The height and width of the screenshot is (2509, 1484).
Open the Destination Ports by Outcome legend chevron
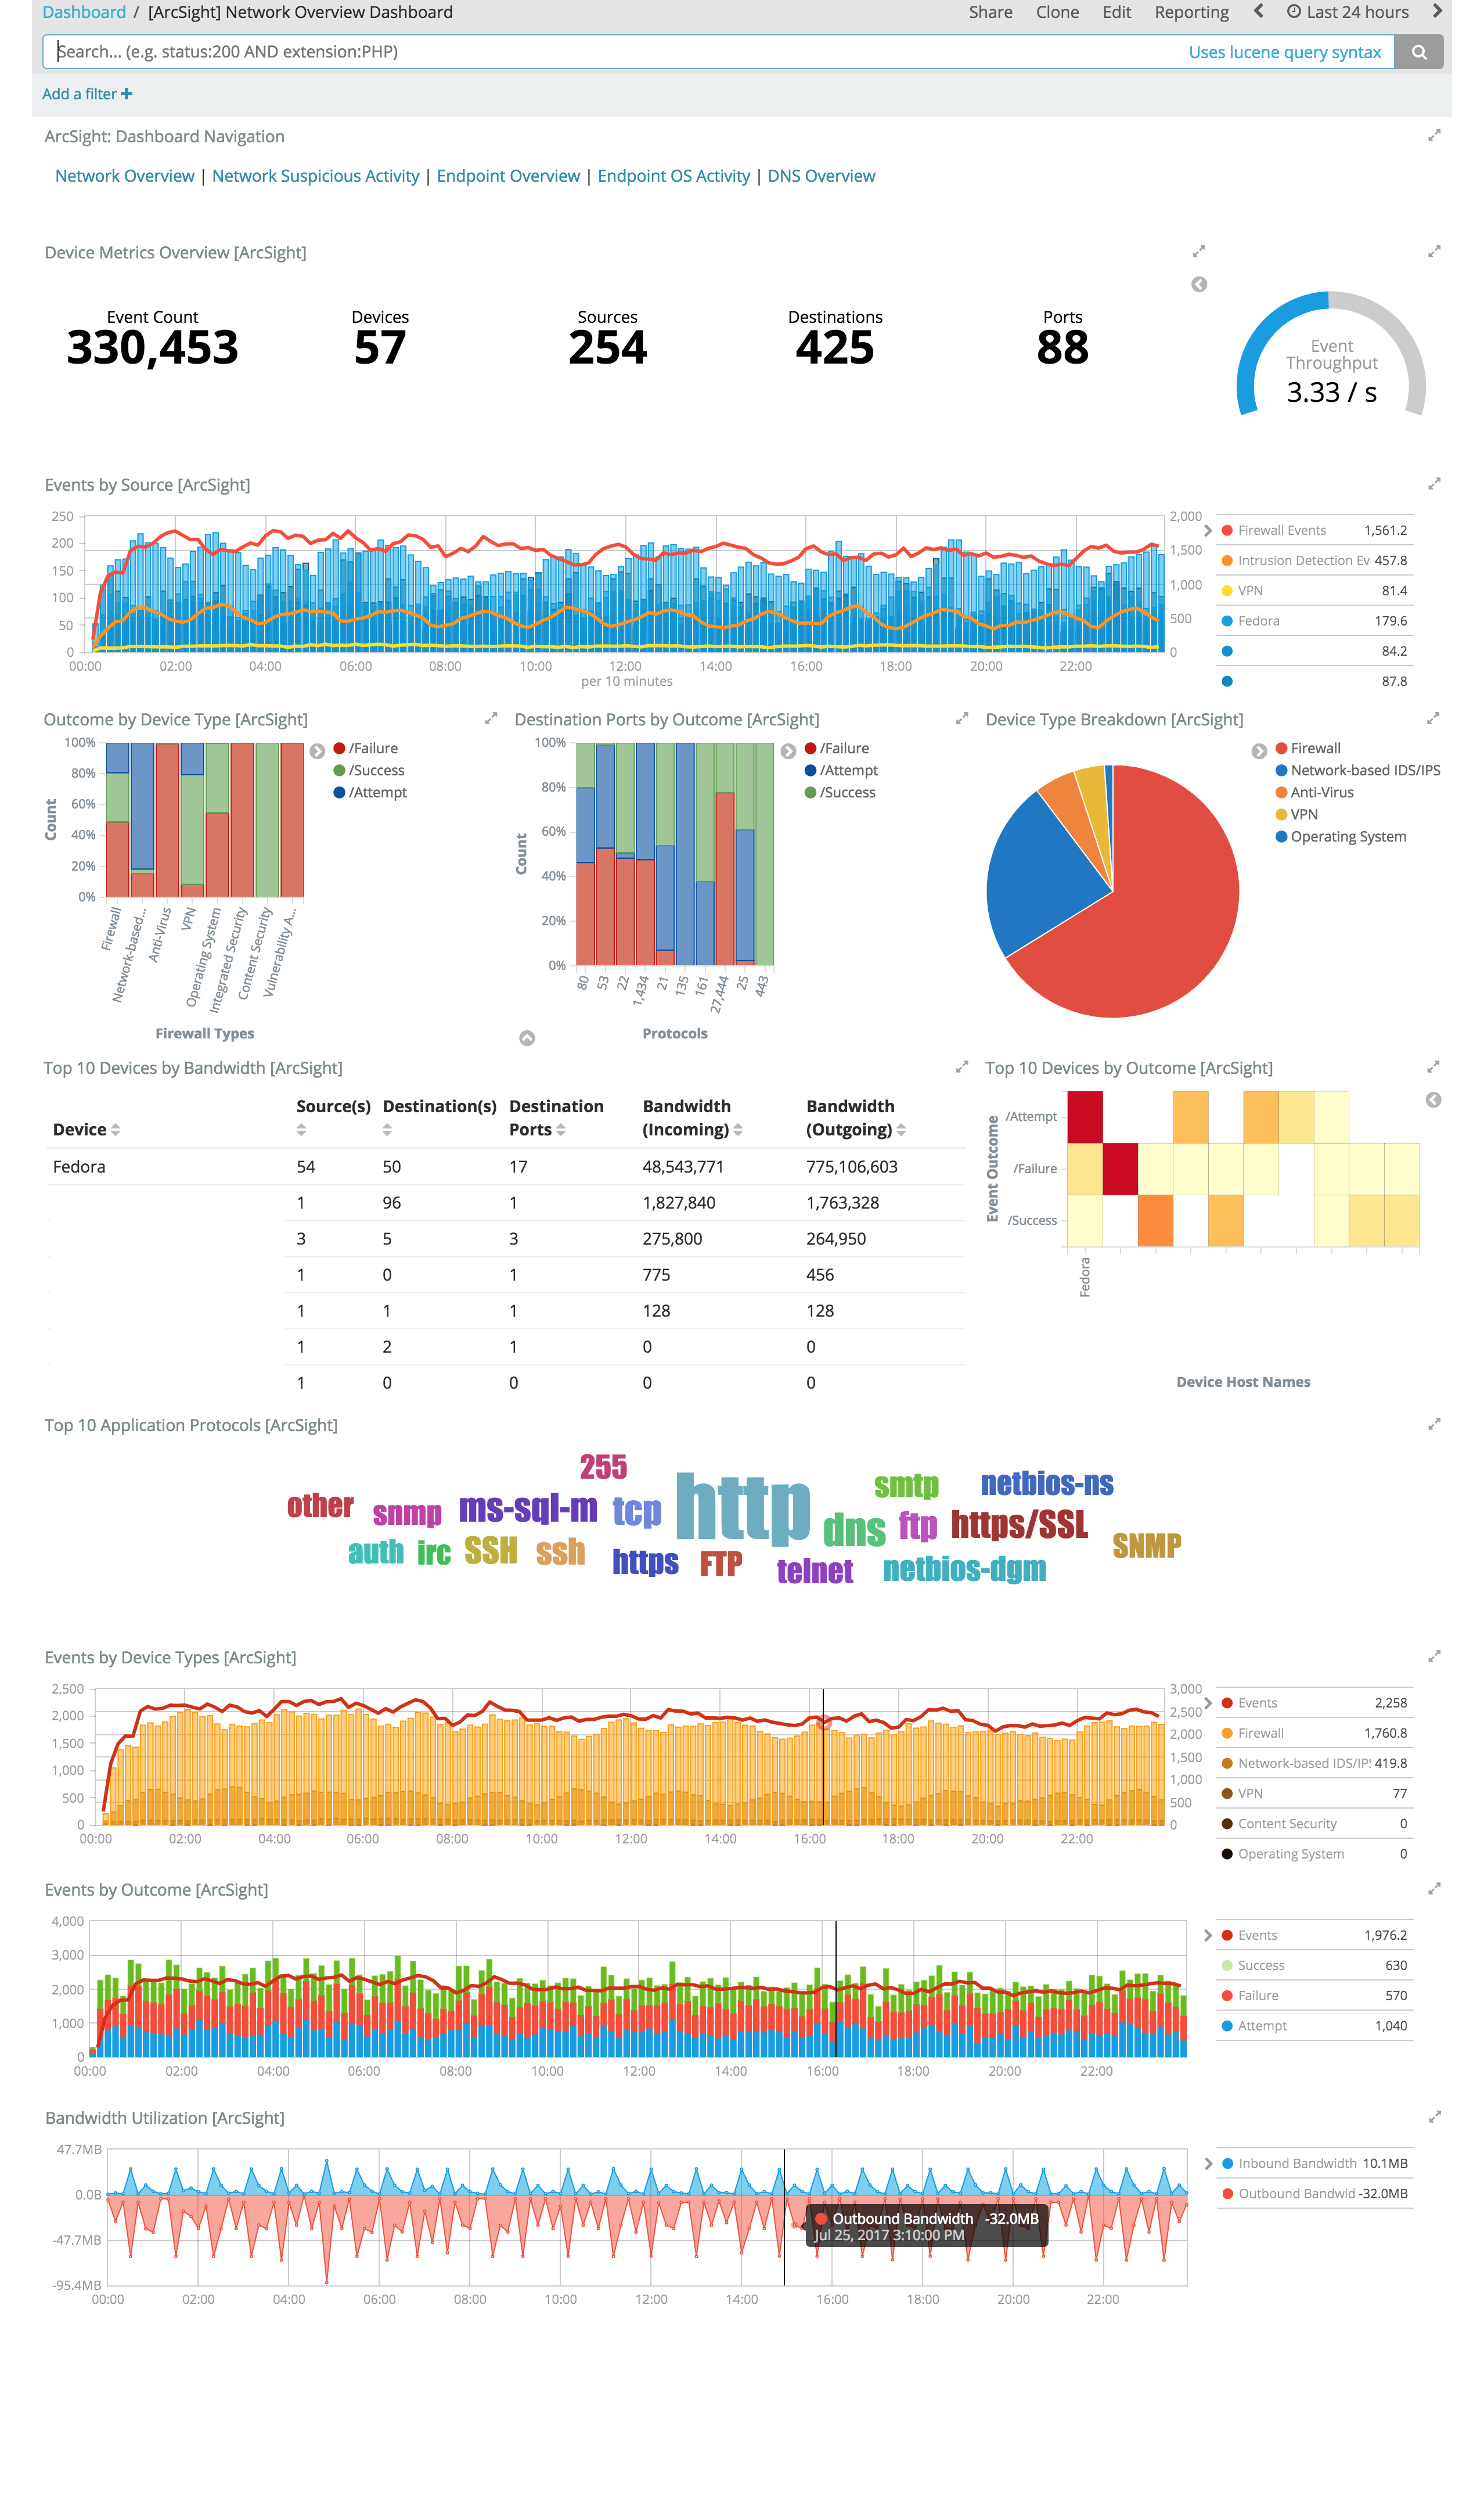789,752
